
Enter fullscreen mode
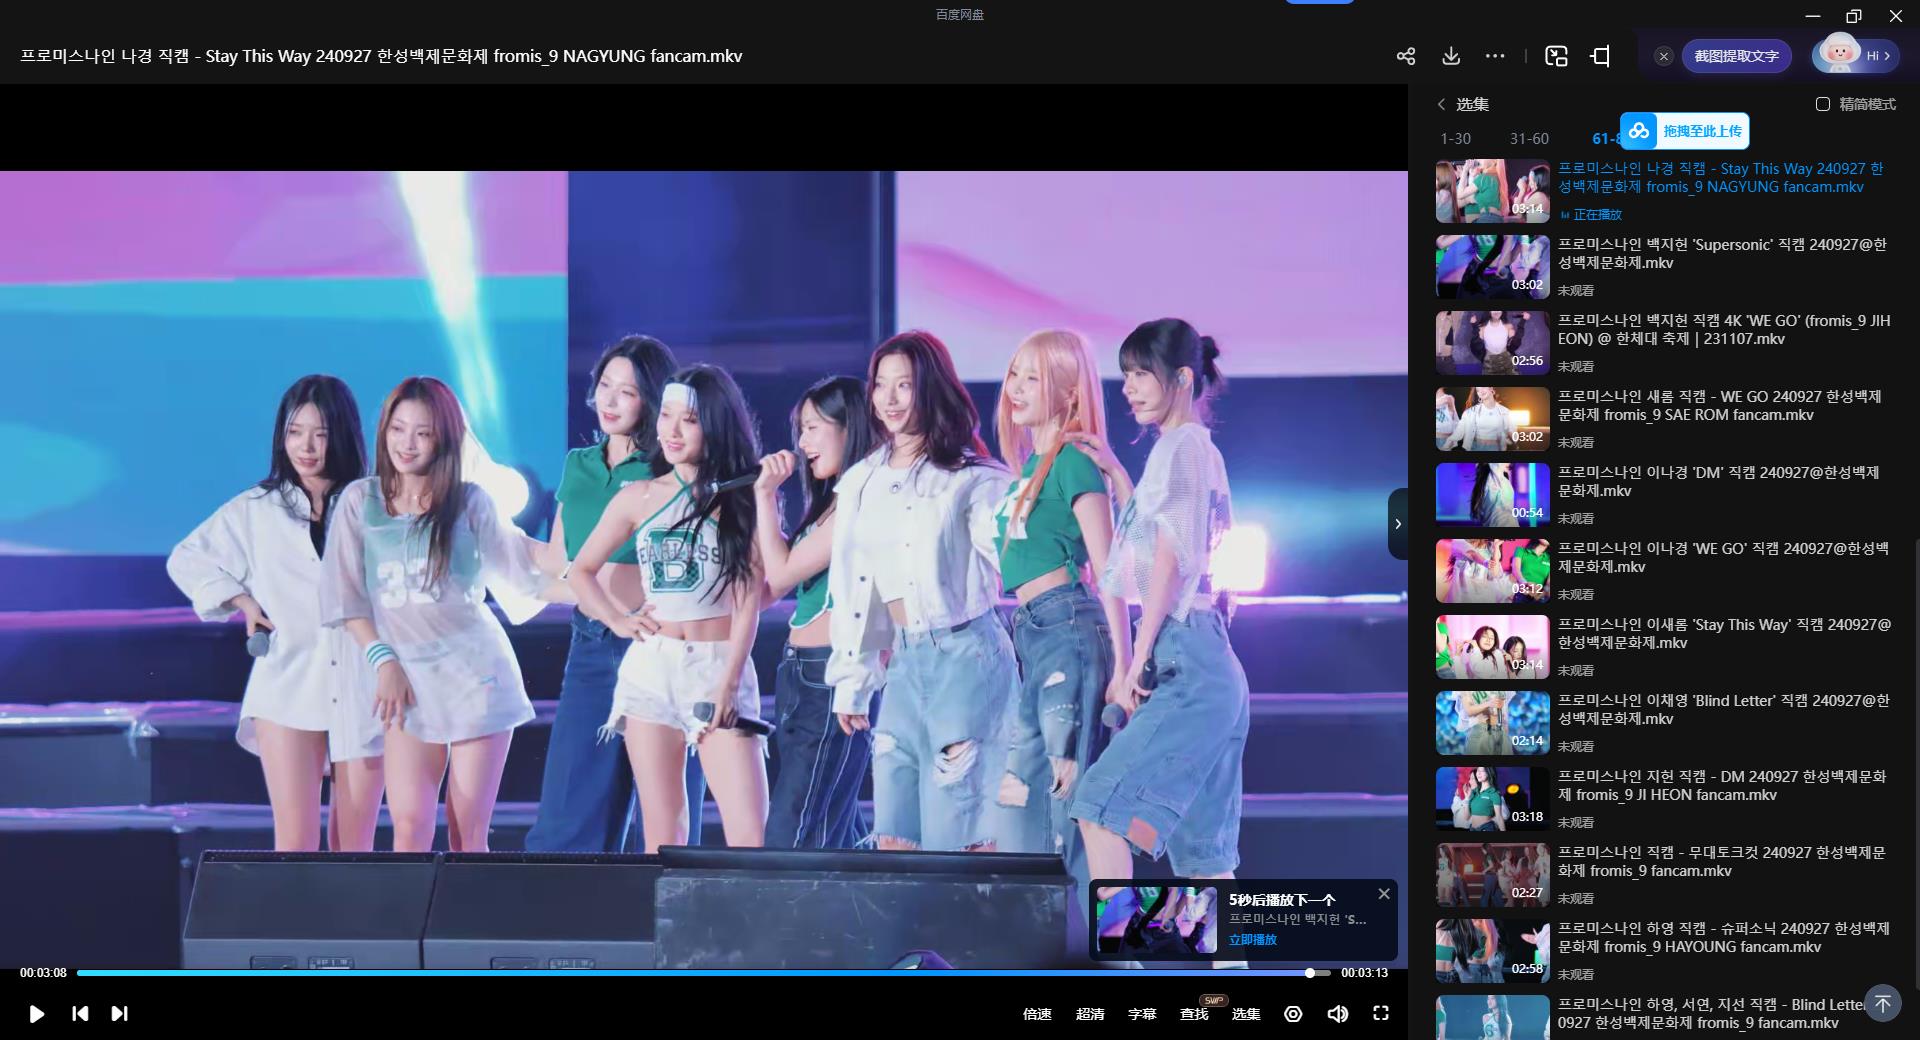click(x=1381, y=1013)
